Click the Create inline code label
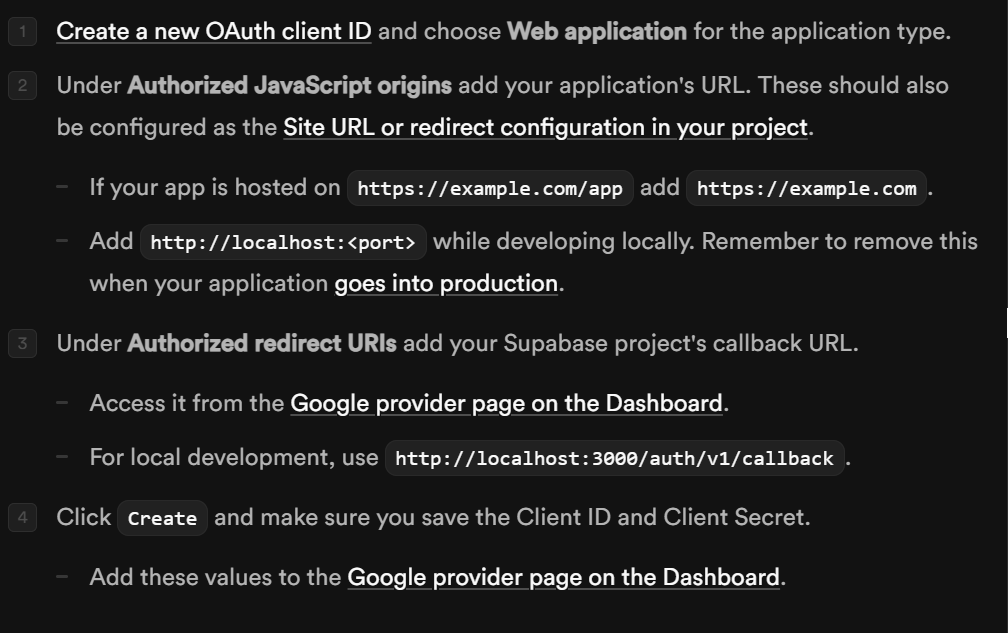 162,519
